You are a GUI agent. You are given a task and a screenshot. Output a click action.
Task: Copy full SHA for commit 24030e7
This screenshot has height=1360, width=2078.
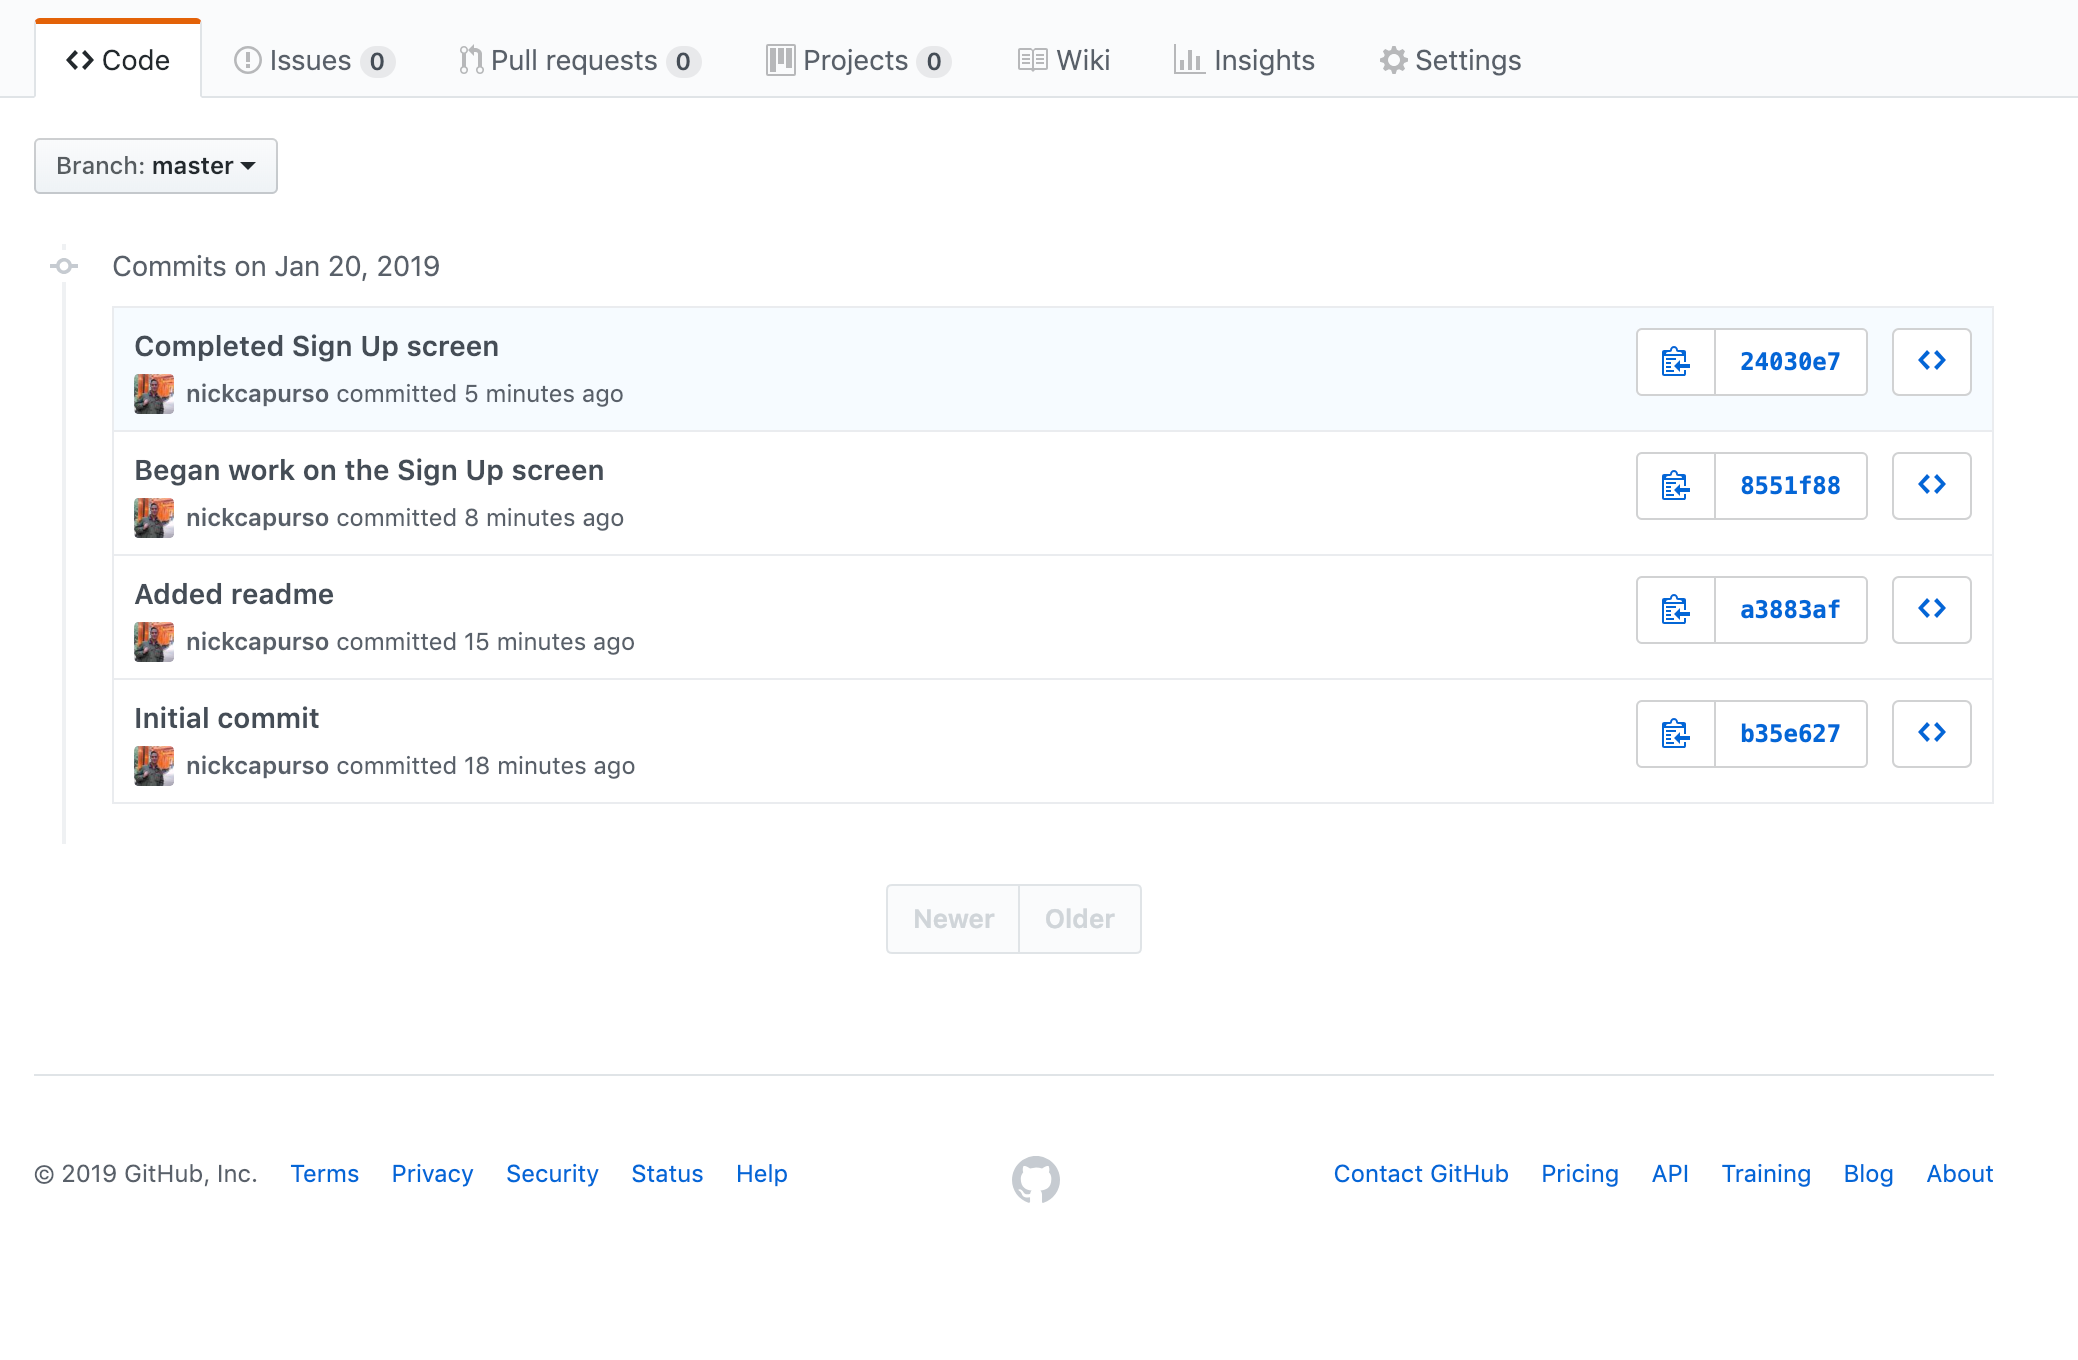(x=1675, y=362)
